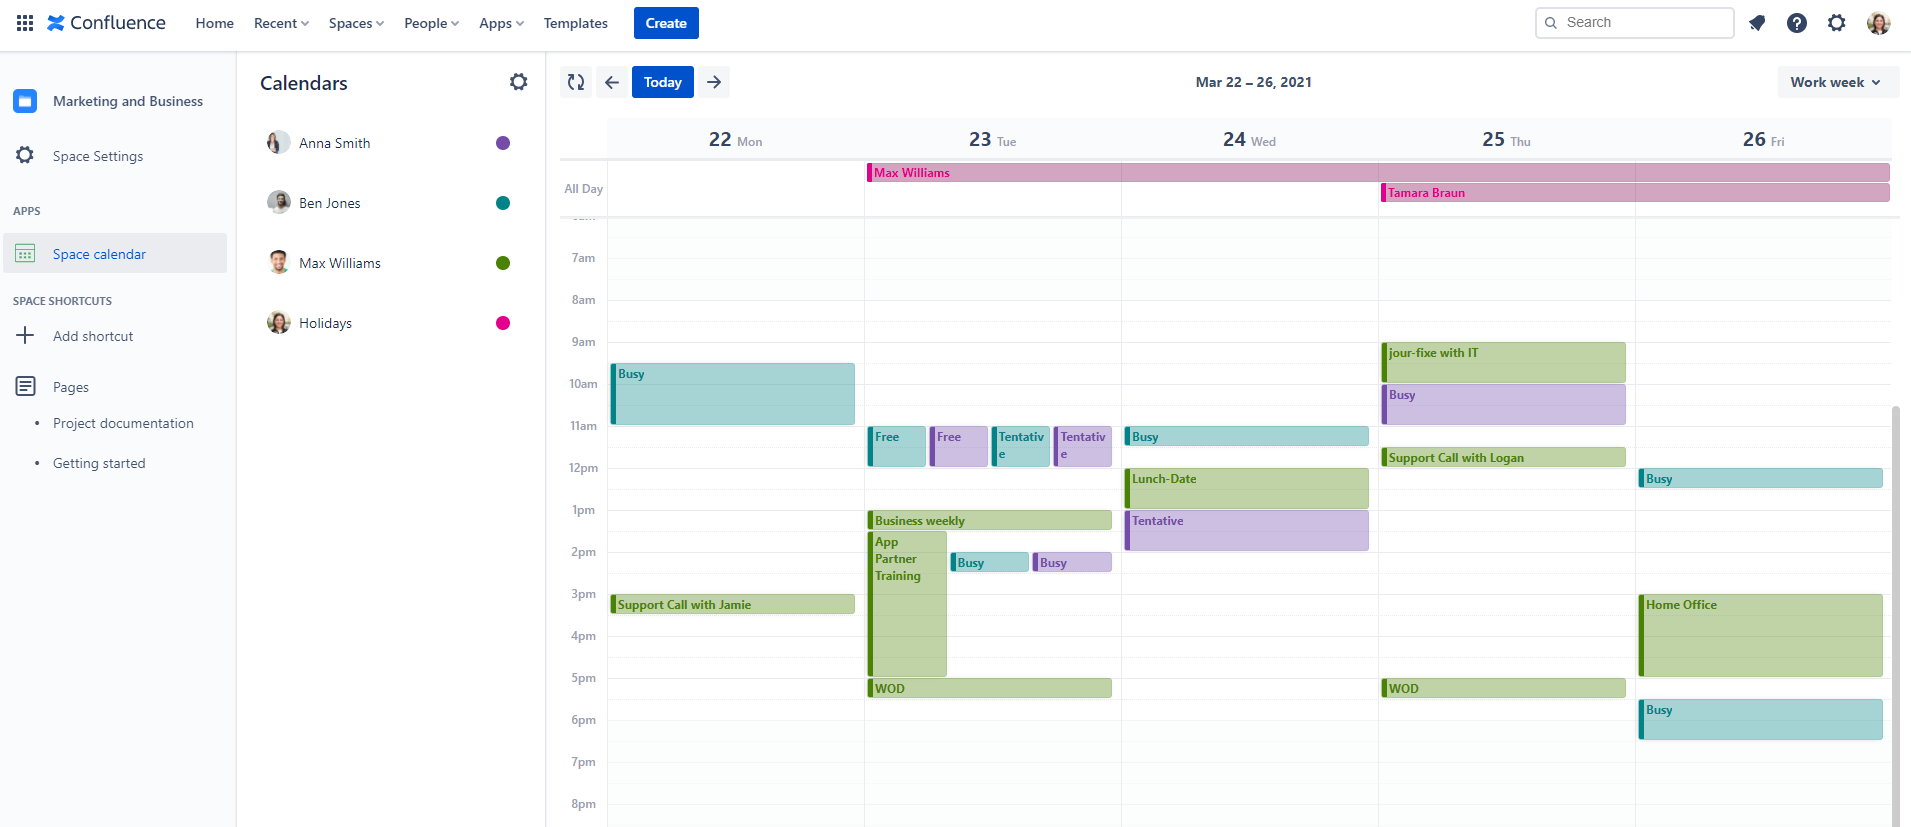
Task: Toggle the Holidays pink color dot
Action: click(x=503, y=323)
